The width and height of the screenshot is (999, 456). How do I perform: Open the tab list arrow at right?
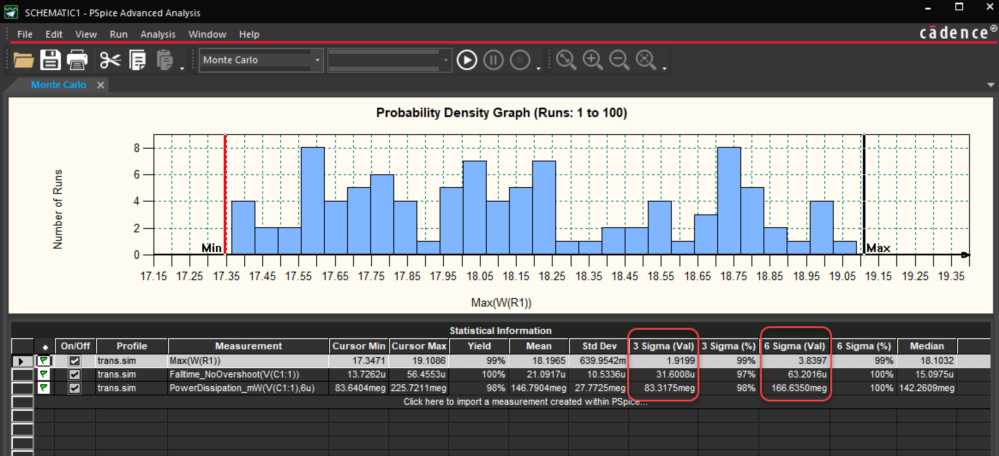tap(990, 85)
